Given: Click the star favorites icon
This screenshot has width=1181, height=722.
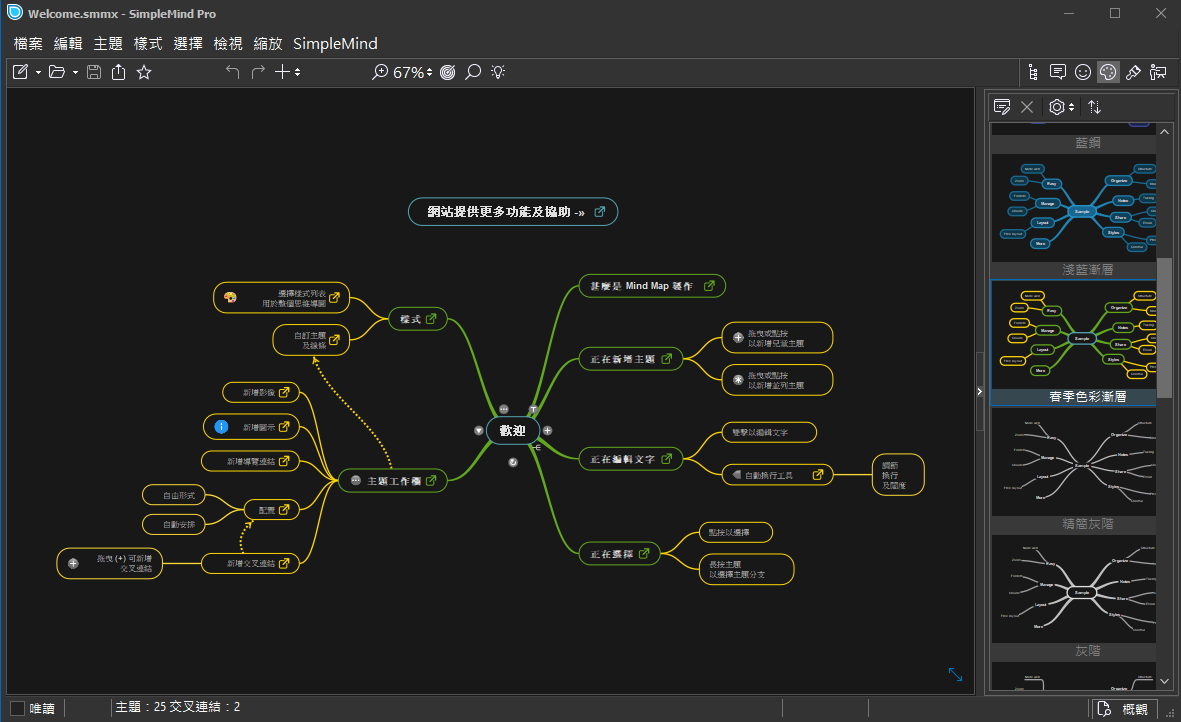Looking at the screenshot, I should point(144,72).
